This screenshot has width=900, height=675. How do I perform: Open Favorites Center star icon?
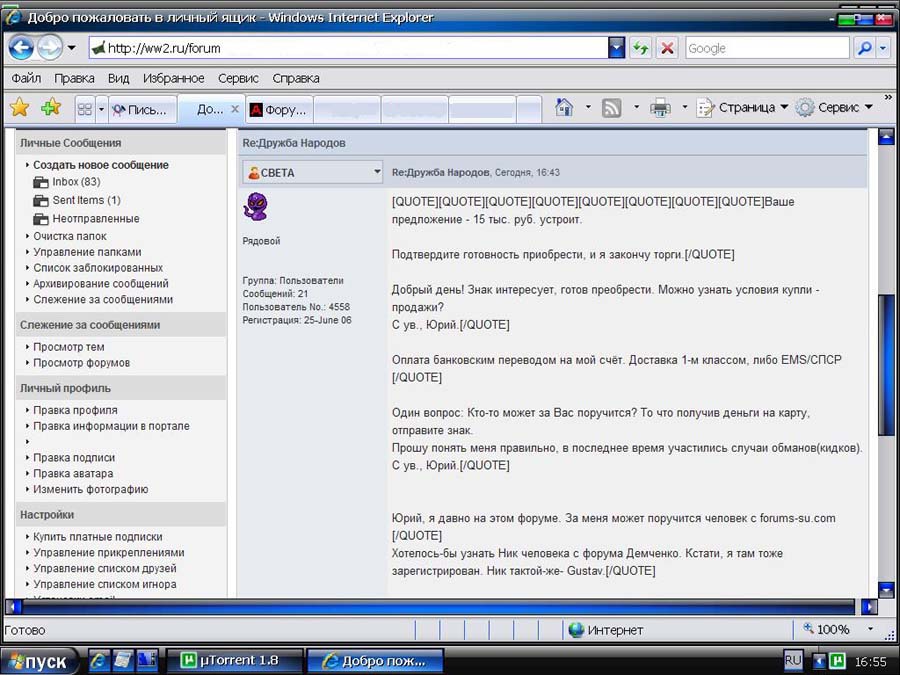pos(19,108)
